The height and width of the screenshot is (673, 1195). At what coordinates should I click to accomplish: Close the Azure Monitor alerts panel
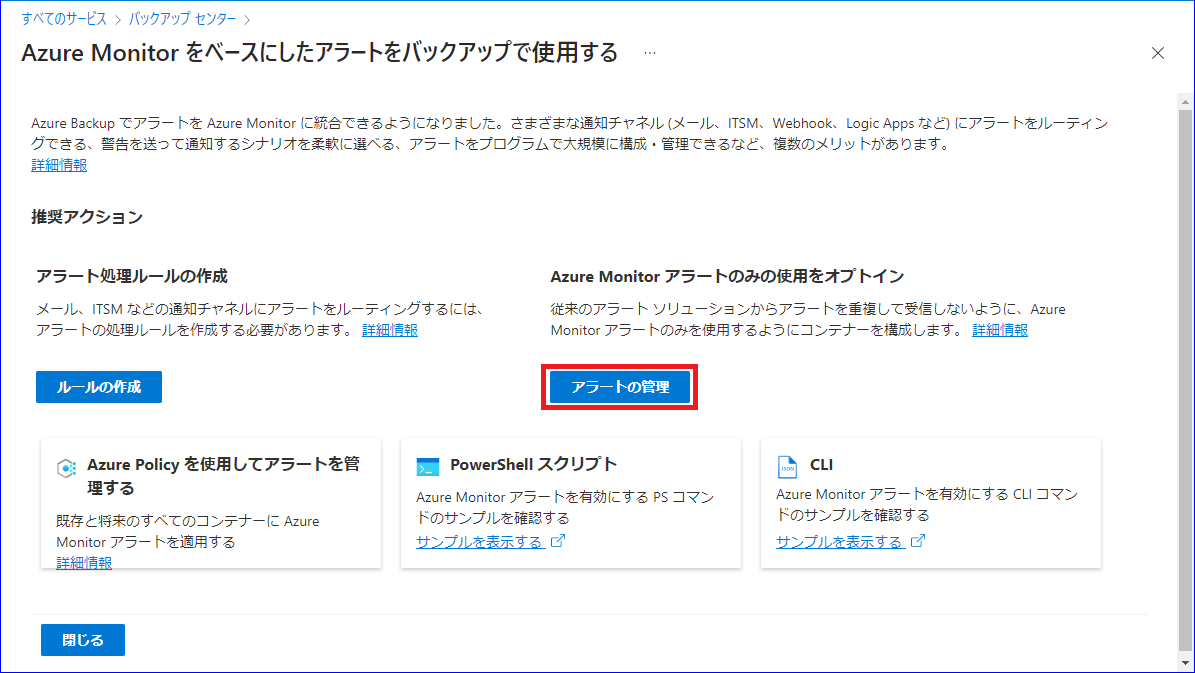(x=1158, y=53)
